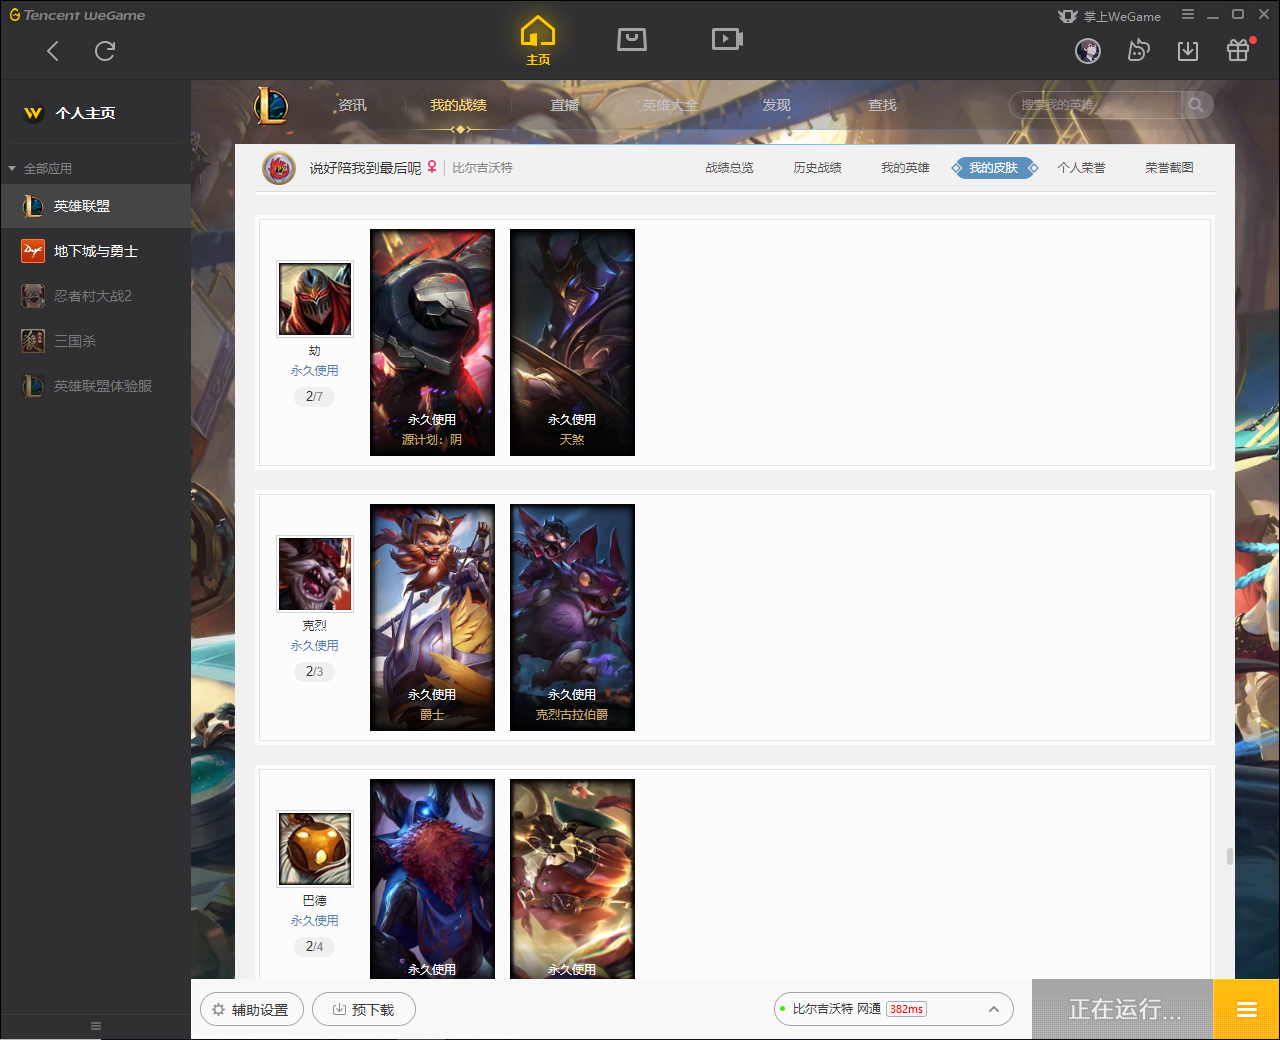Open the main hamburger menu icon
The height and width of the screenshot is (1040, 1280).
tap(1188, 15)
